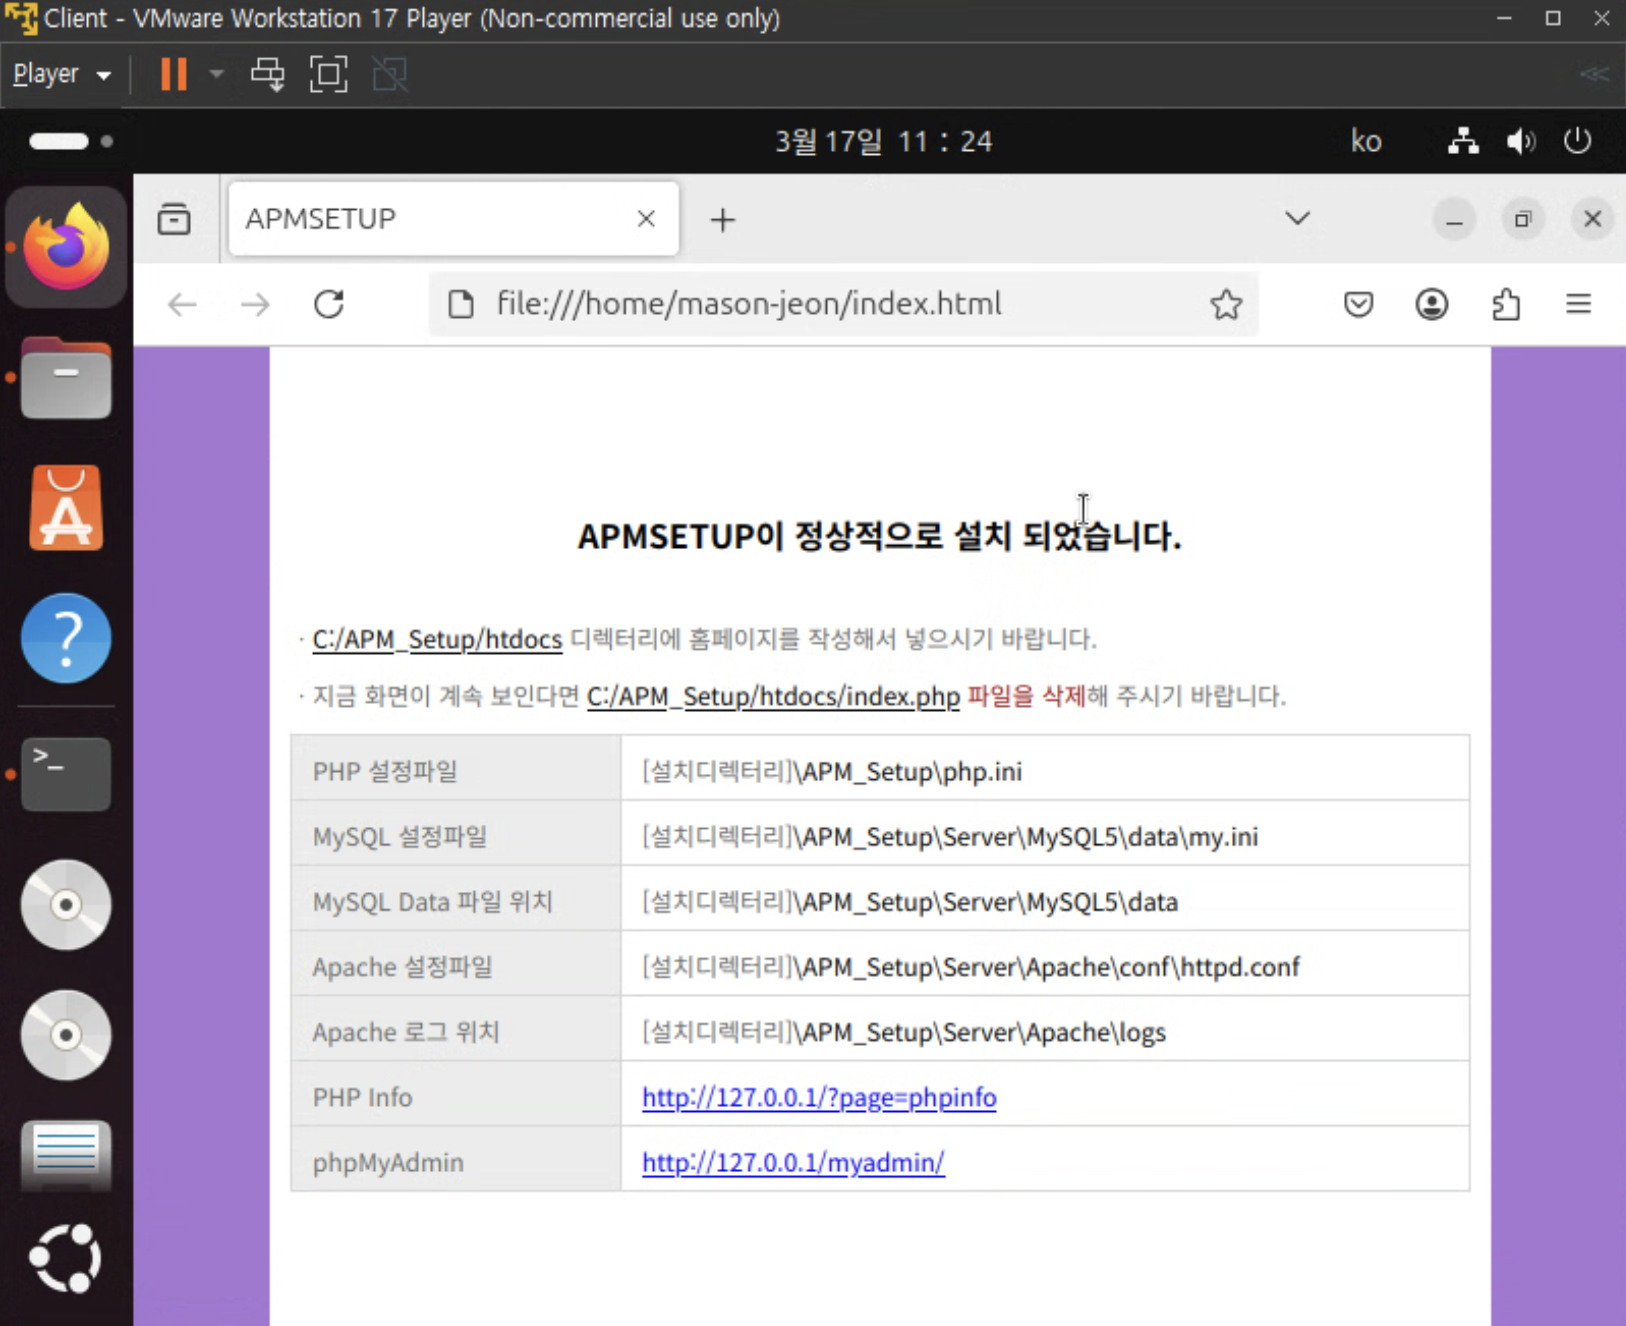Close the APMSETUP tab
Viewport: 1626px width, 1326px height.
click(x=646, y=219)
